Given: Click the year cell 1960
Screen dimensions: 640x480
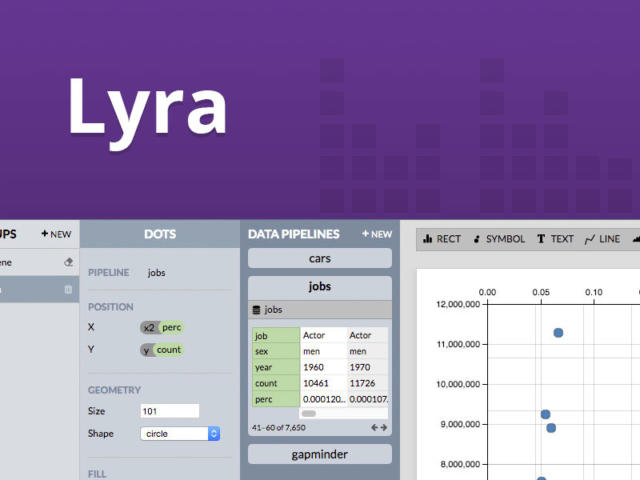Looking at the screenshot, I should pos(313,367).
